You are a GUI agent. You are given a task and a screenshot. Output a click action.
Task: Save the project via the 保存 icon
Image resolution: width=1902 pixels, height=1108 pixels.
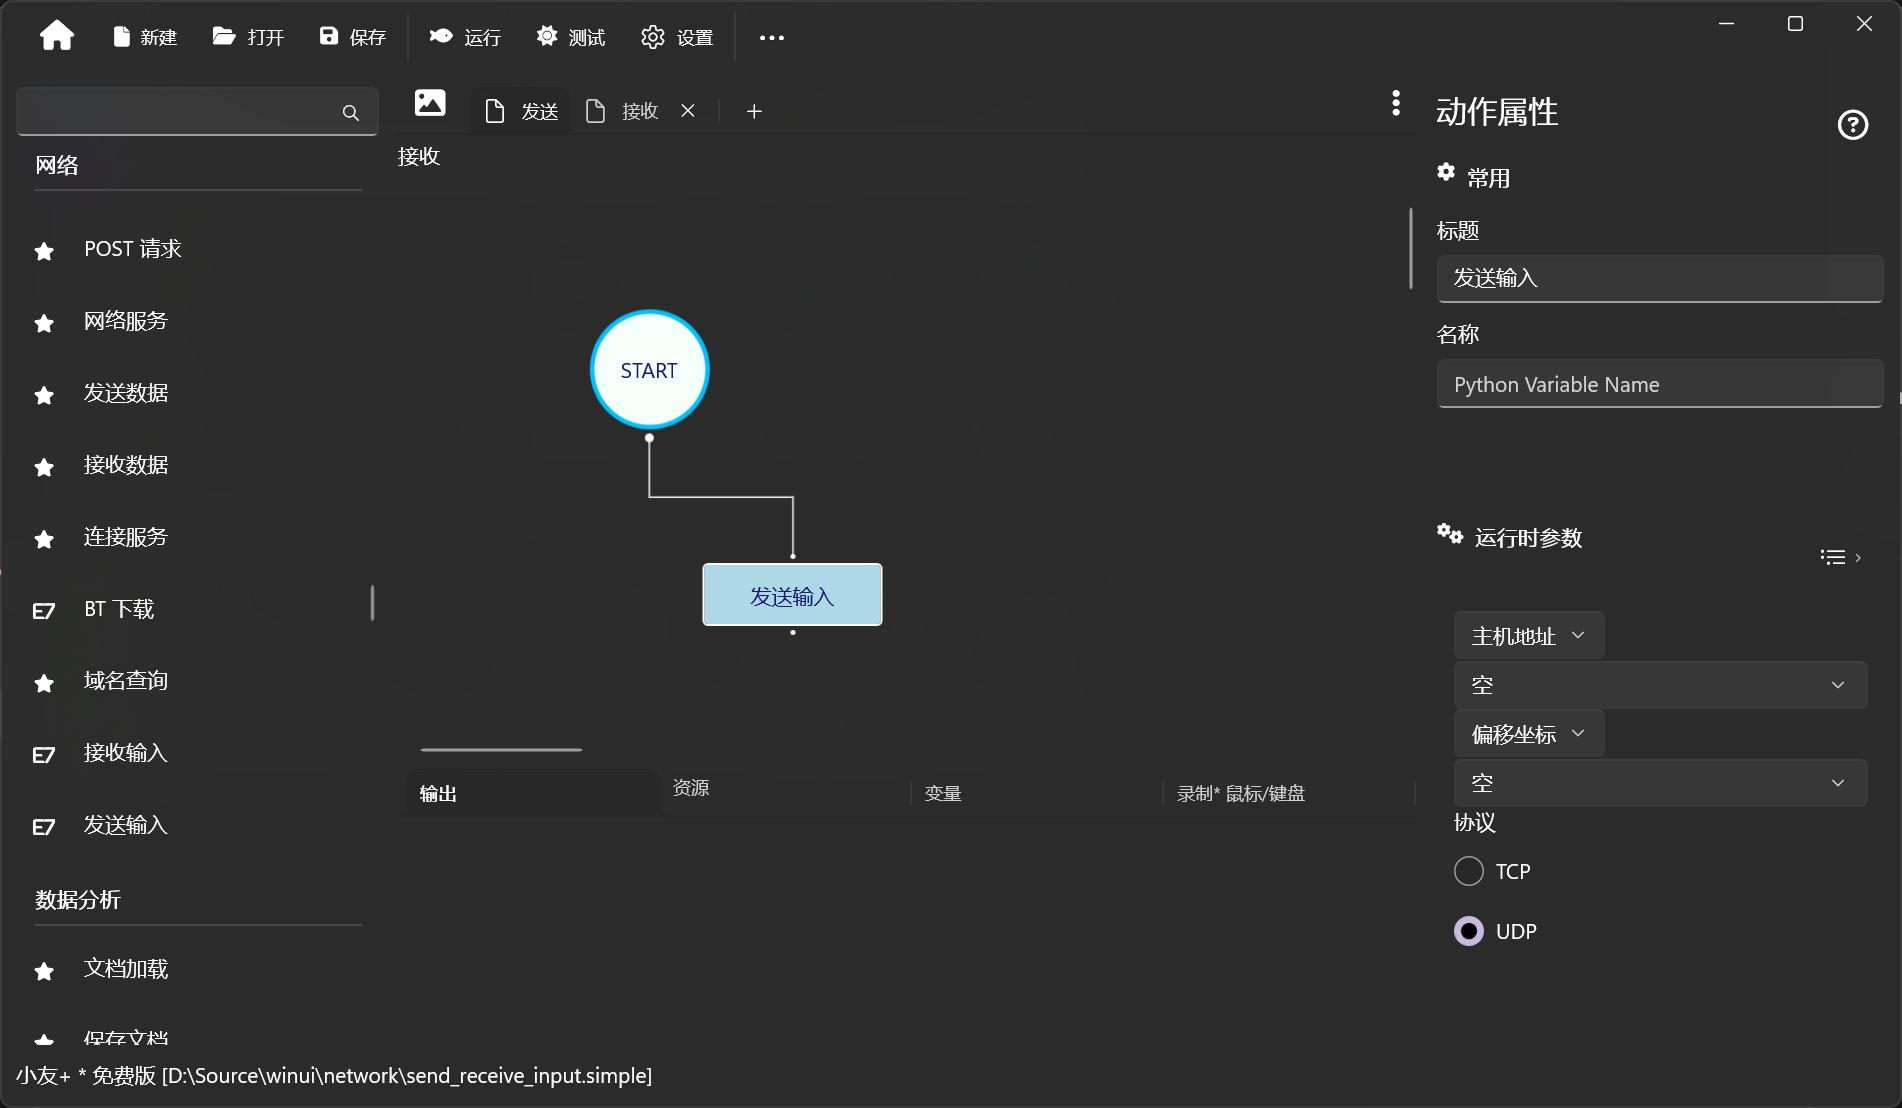tap(352, 37)
